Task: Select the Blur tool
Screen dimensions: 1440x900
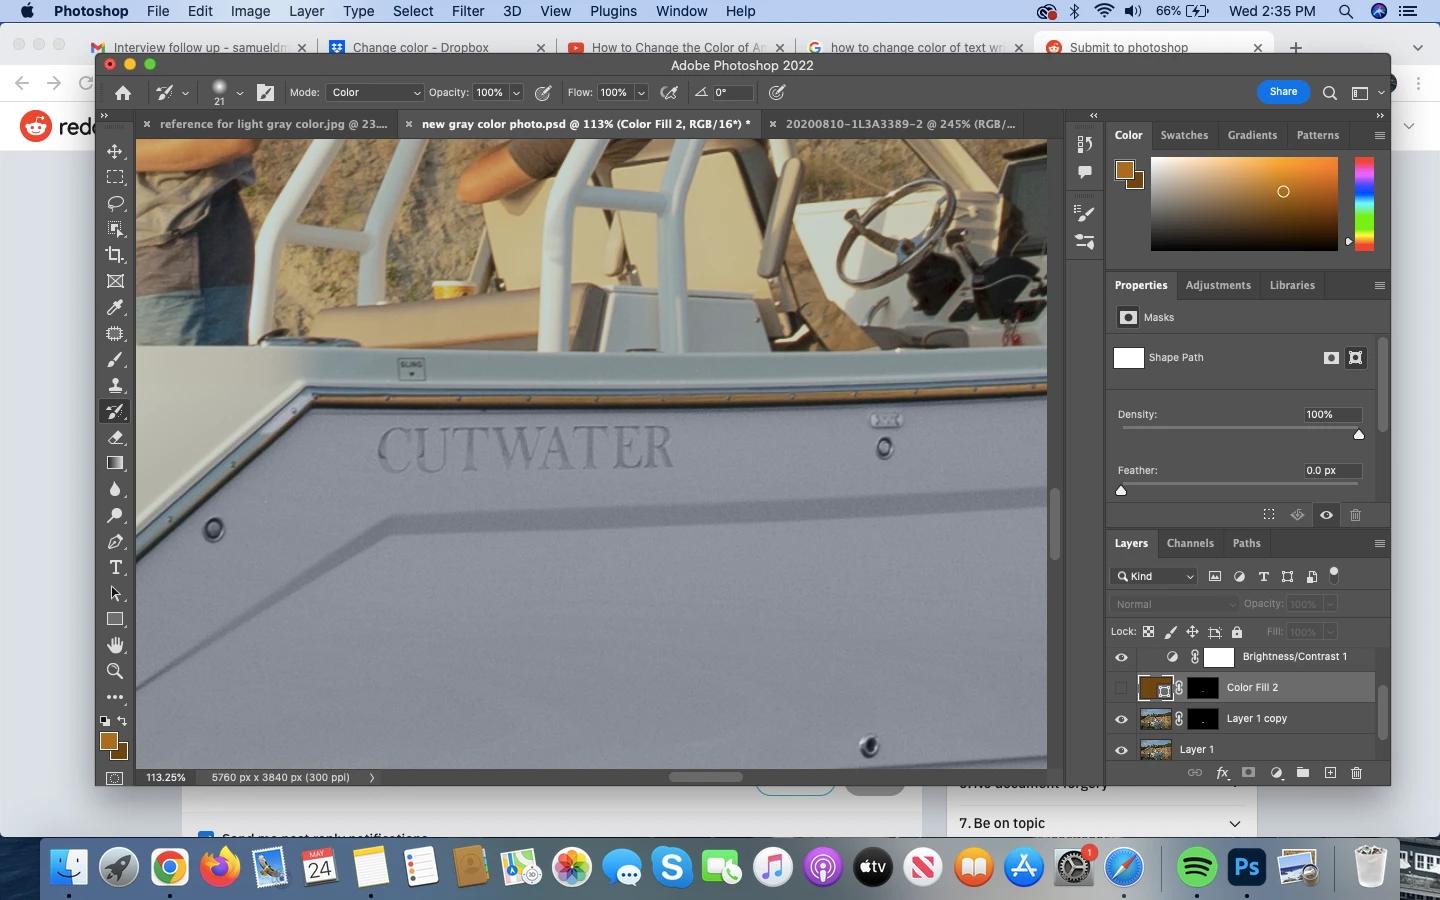Action: (115, 490)
